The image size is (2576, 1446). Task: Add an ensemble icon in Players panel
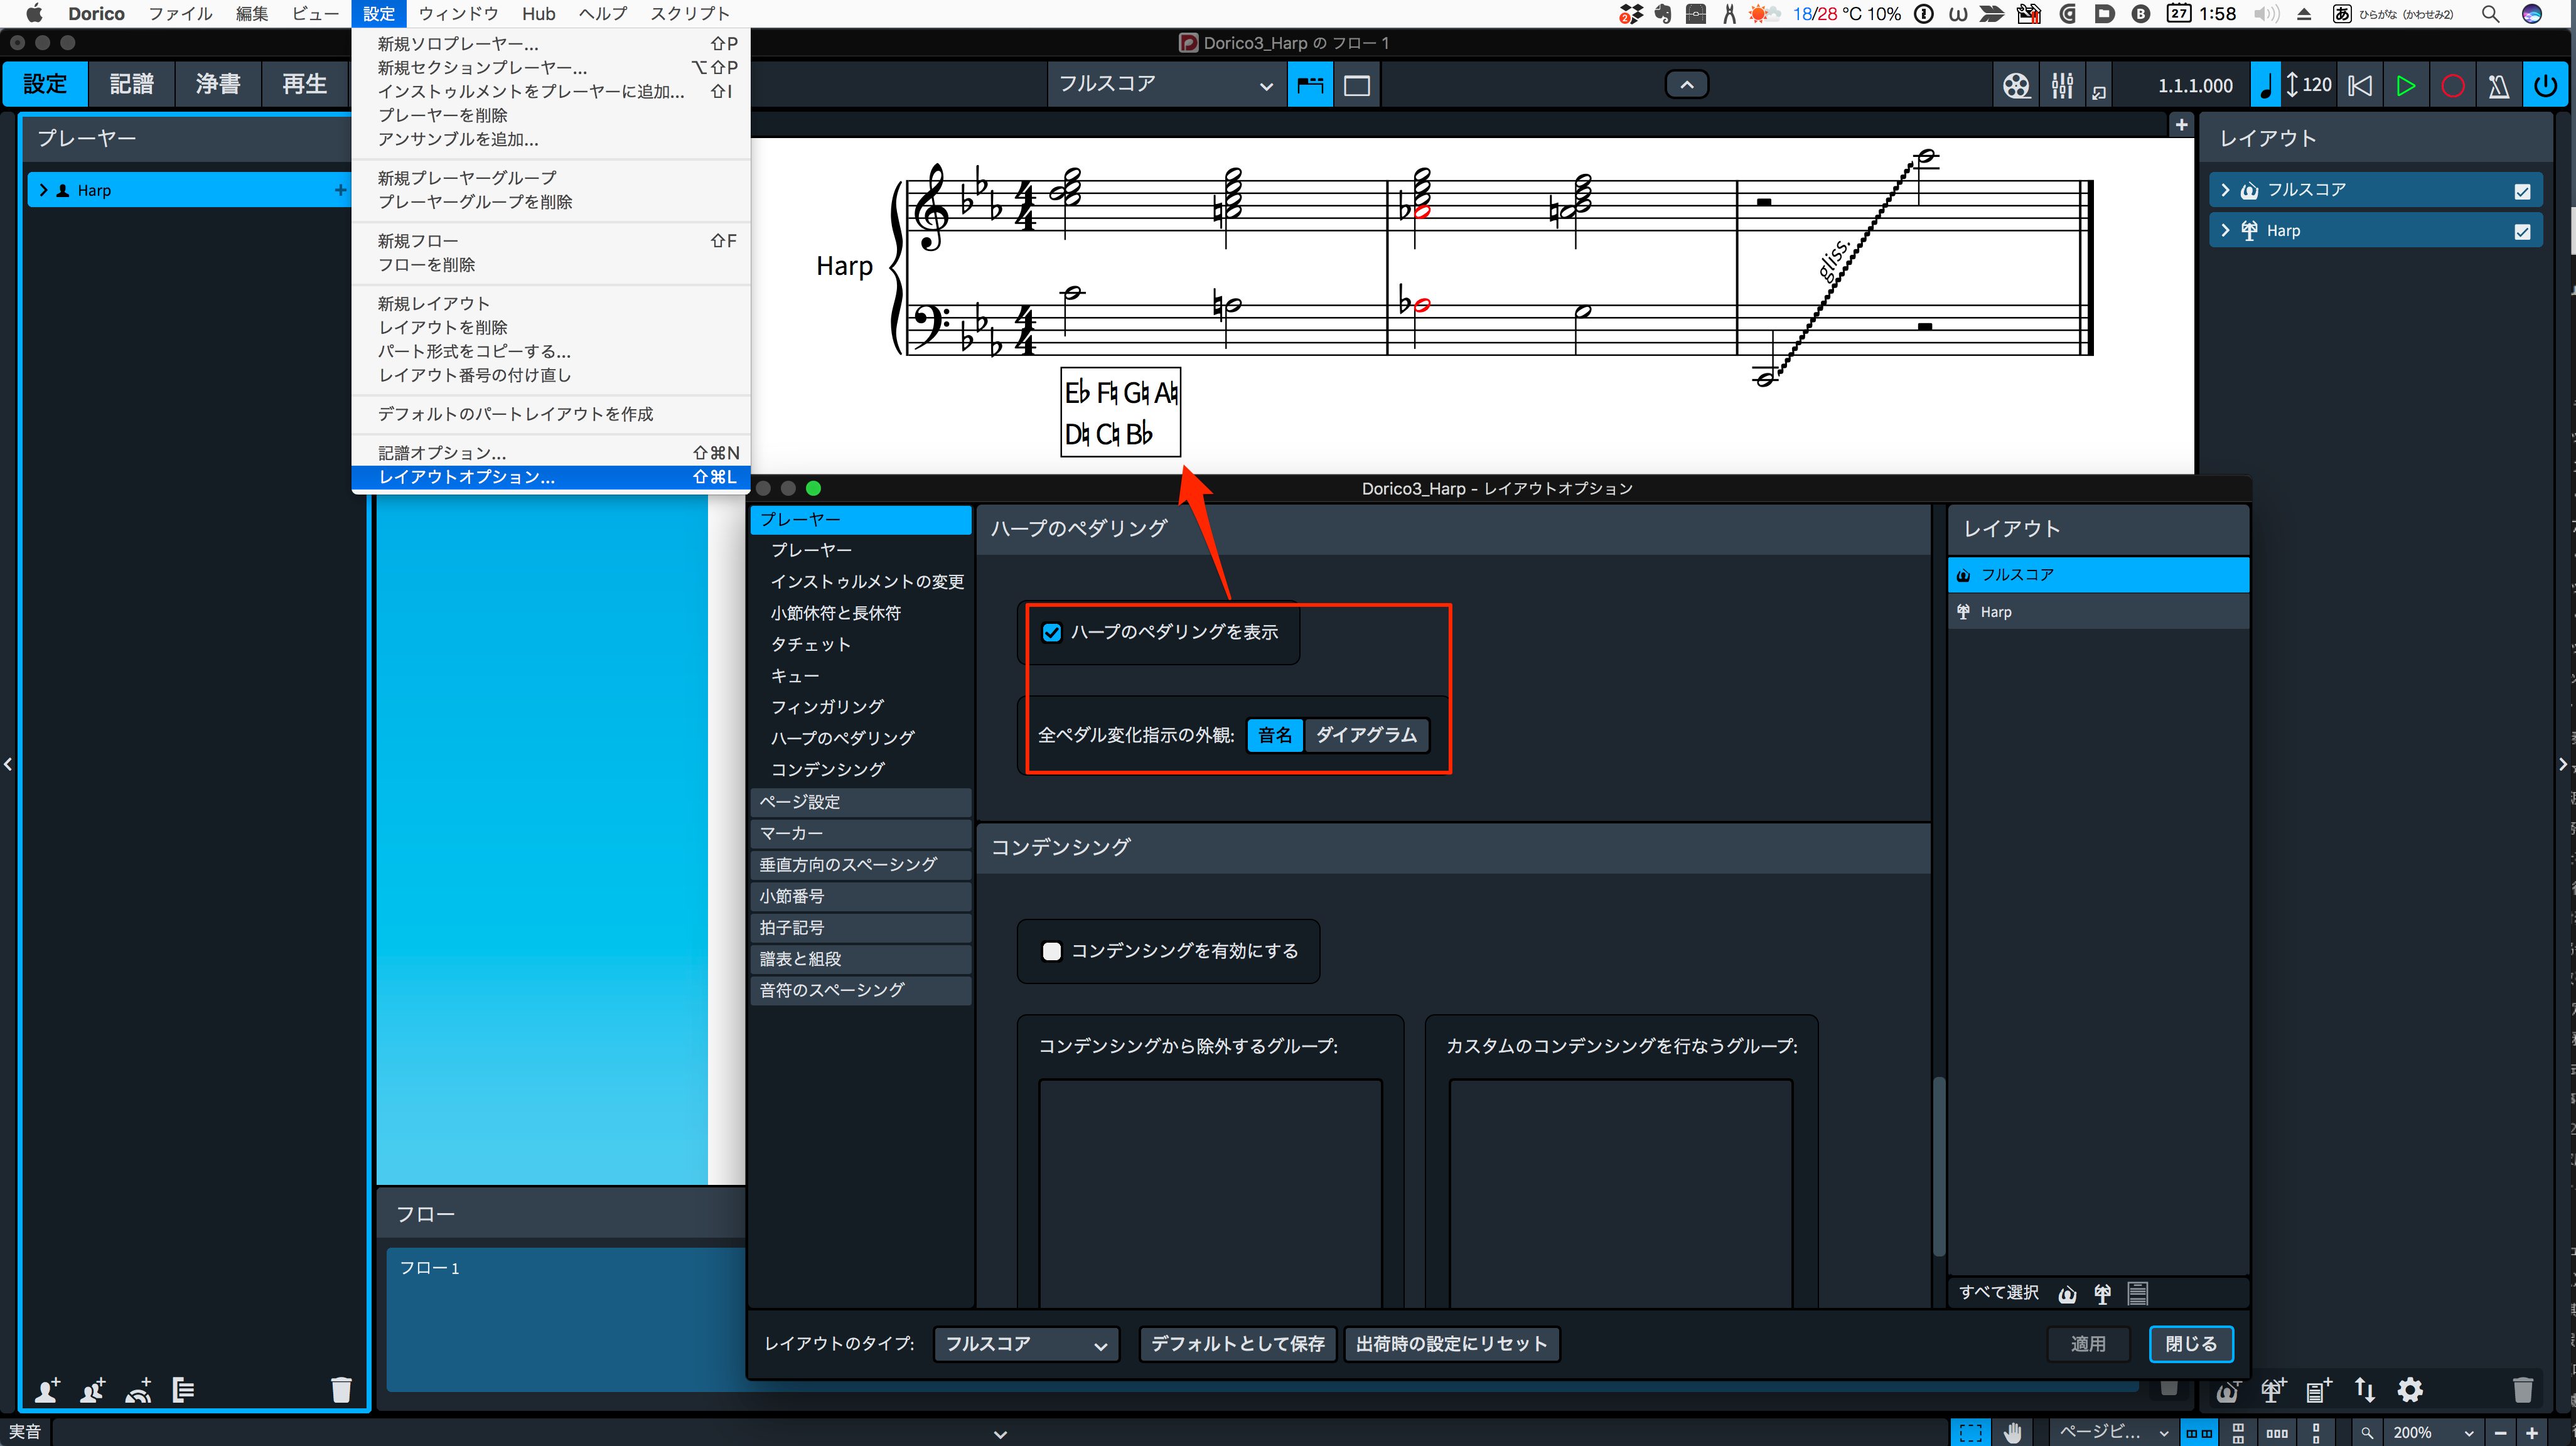click(x=139, y=1390)
